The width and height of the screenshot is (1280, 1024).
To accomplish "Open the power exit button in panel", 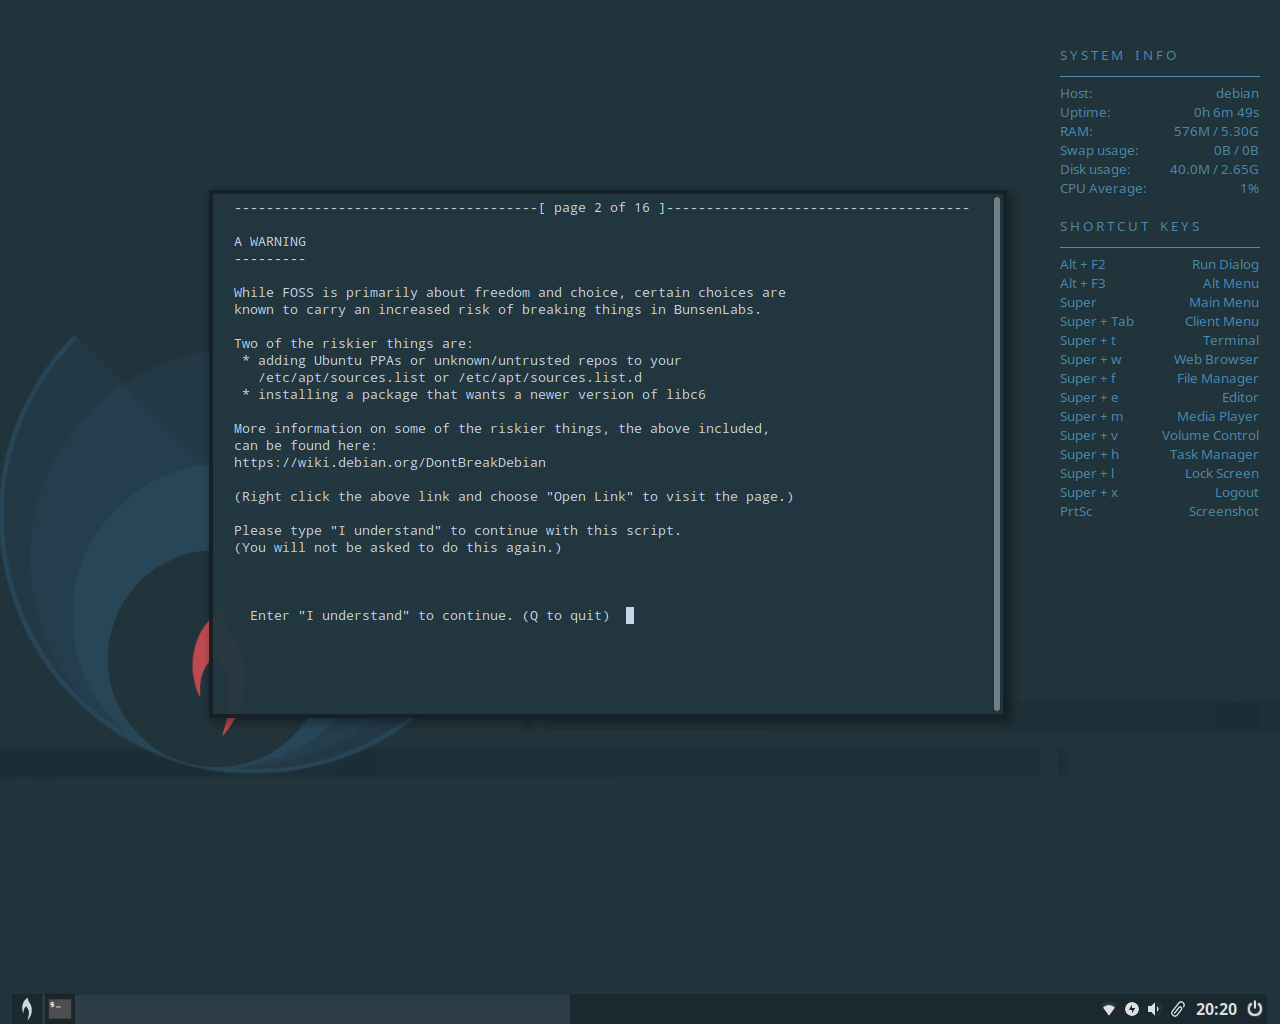I will (1255, 1009).
